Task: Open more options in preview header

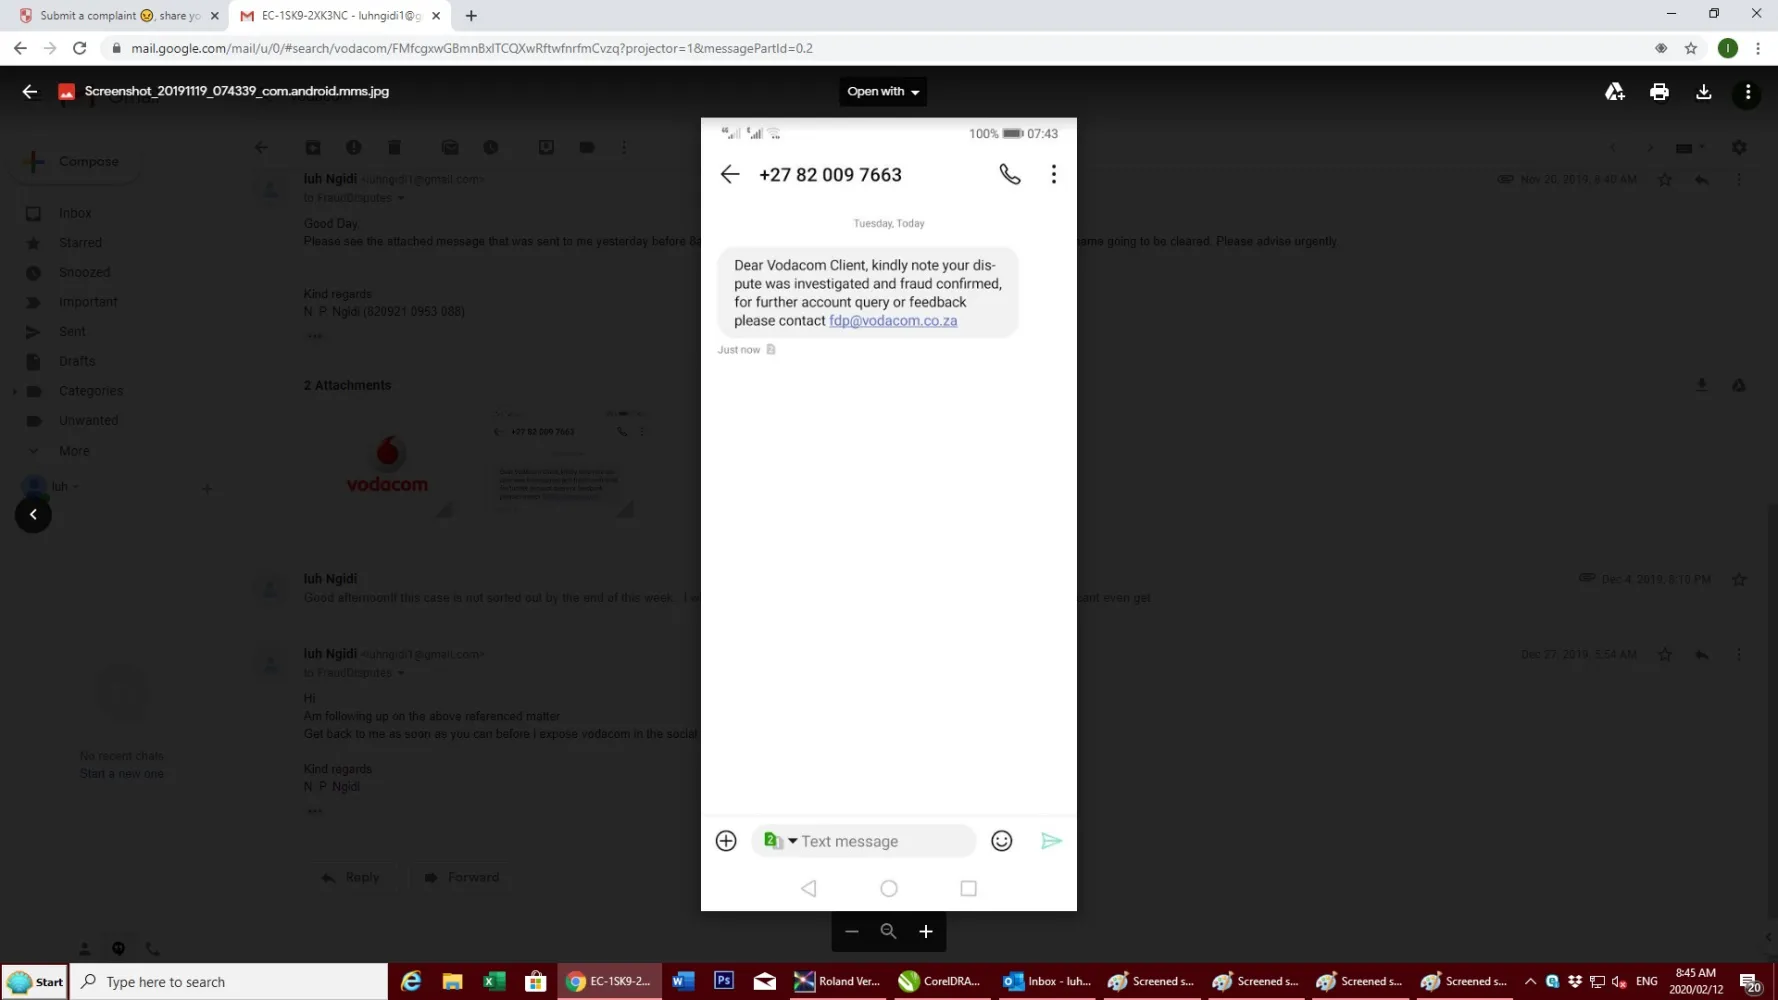Action: tap(1748, 91)
